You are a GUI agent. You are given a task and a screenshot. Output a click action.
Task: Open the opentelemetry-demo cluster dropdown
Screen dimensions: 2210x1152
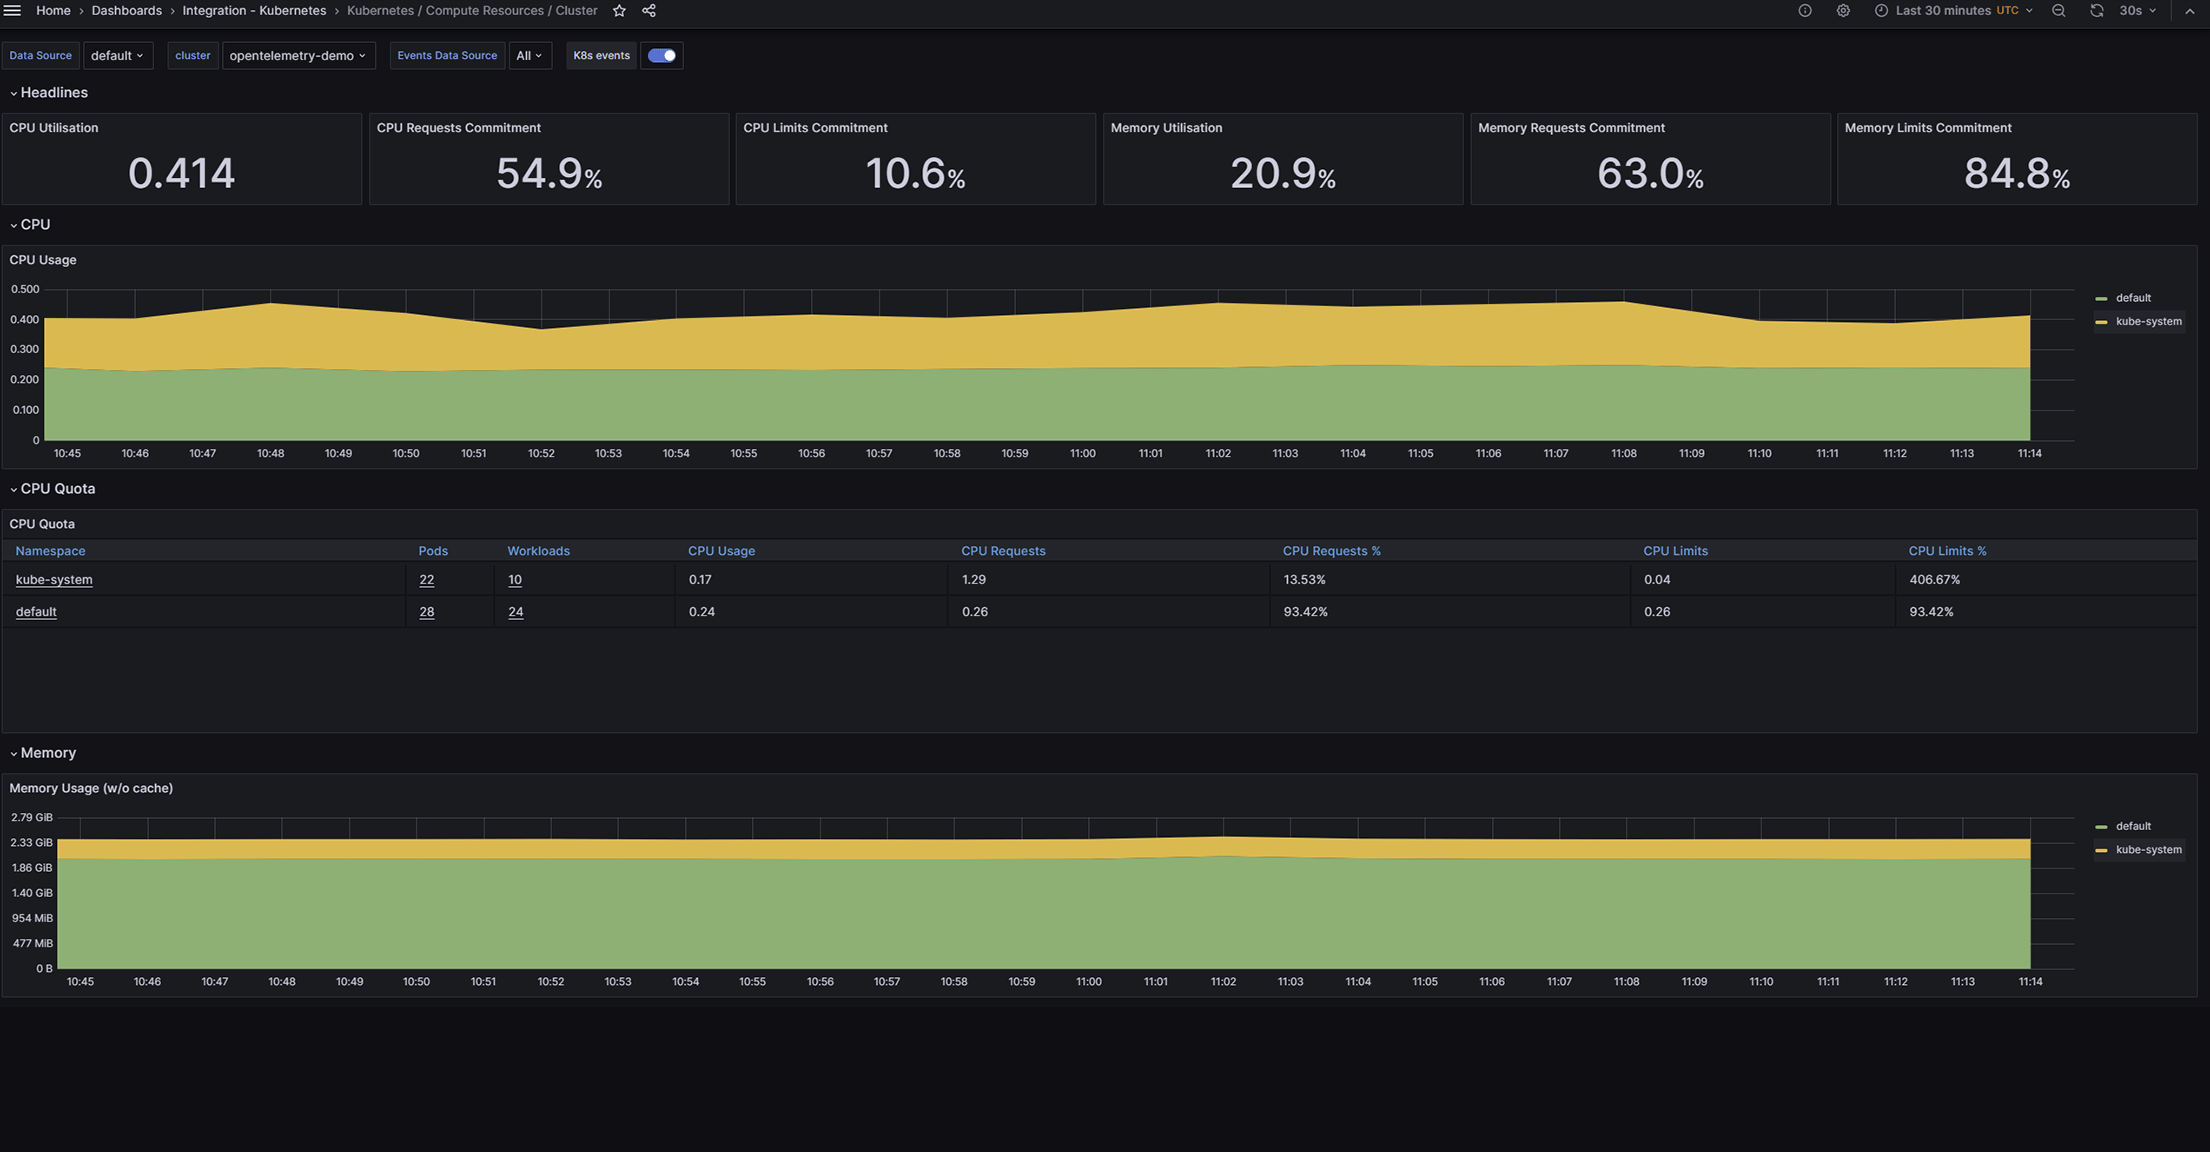(298, 55)
